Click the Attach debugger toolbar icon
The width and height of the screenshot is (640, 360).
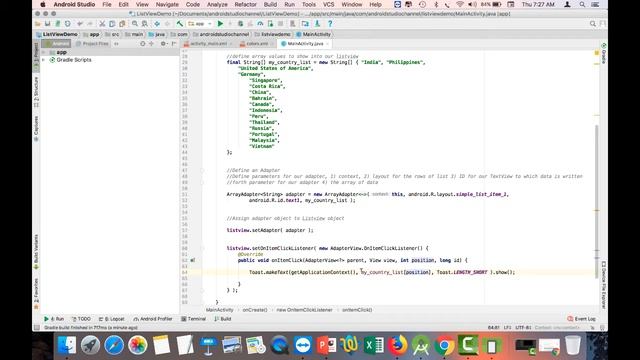270,24
